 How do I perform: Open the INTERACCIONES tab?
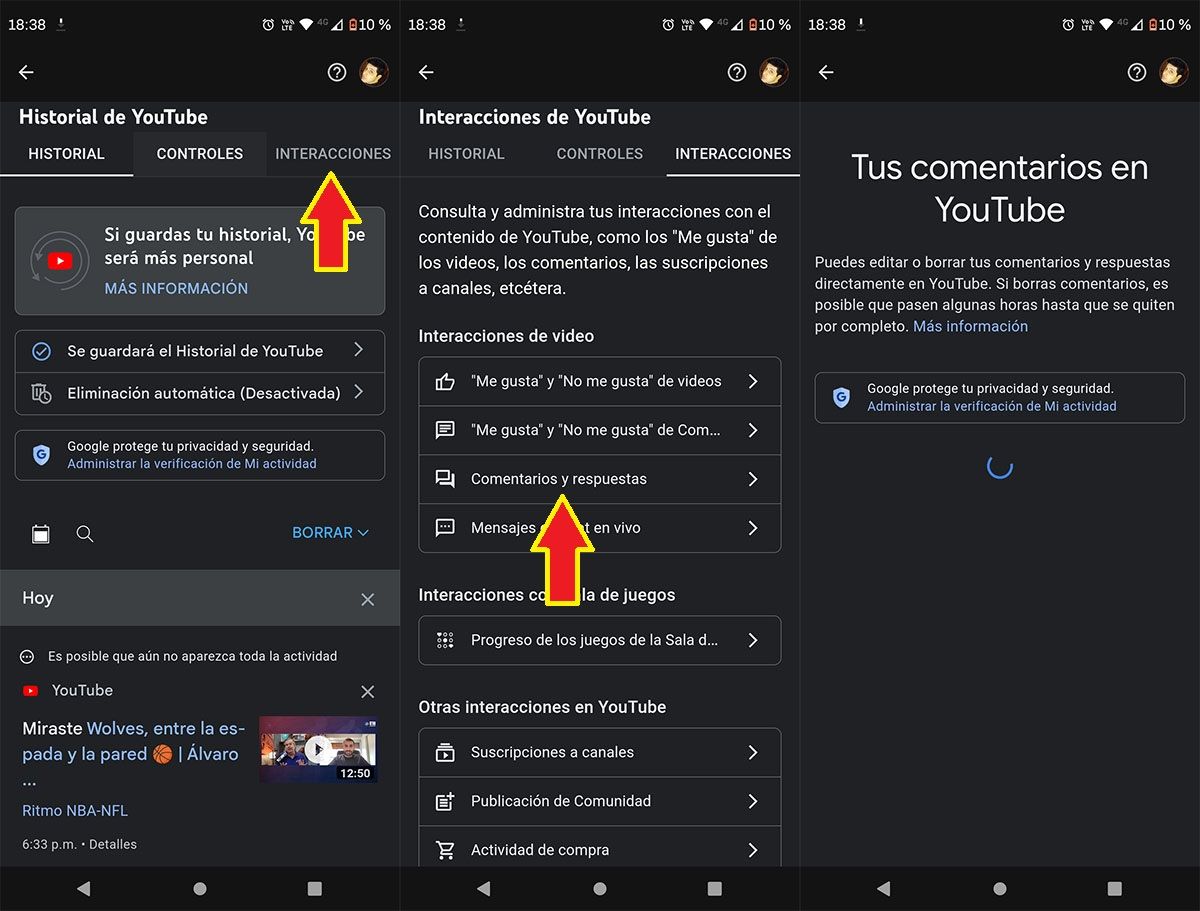tap(333, 153)
